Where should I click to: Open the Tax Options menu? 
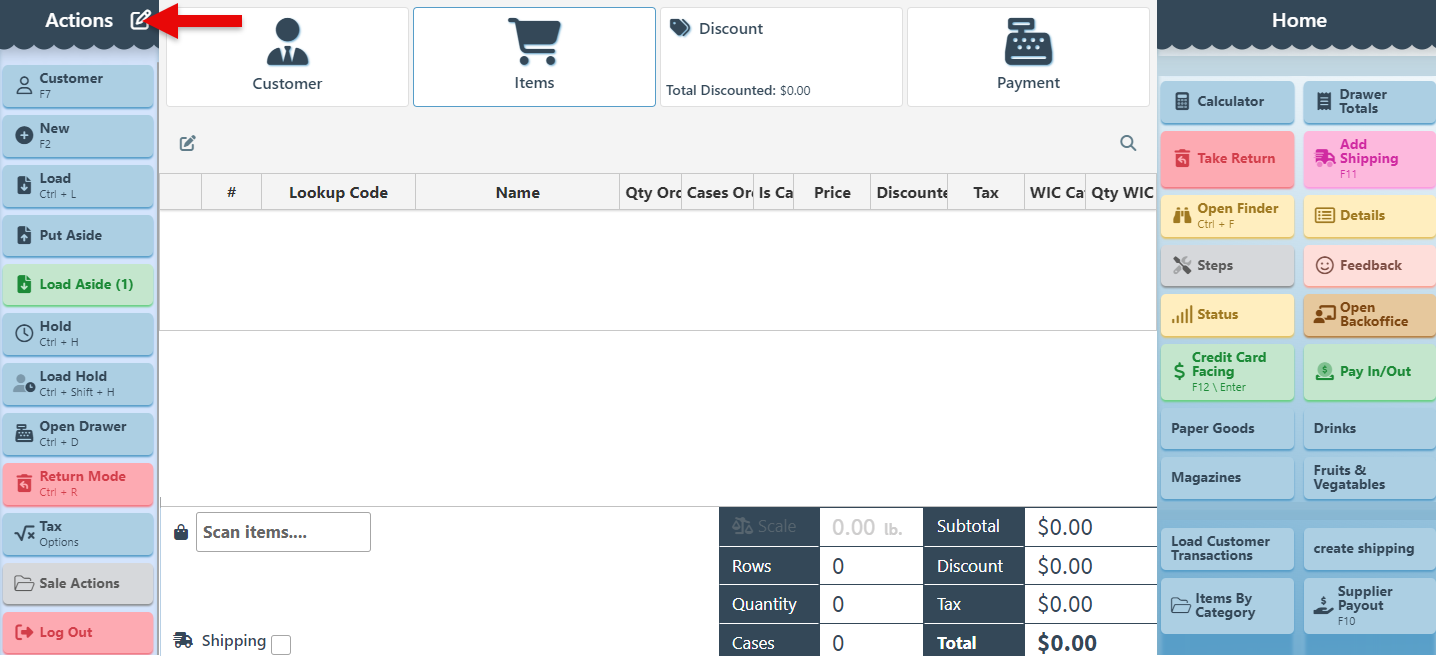78,533
